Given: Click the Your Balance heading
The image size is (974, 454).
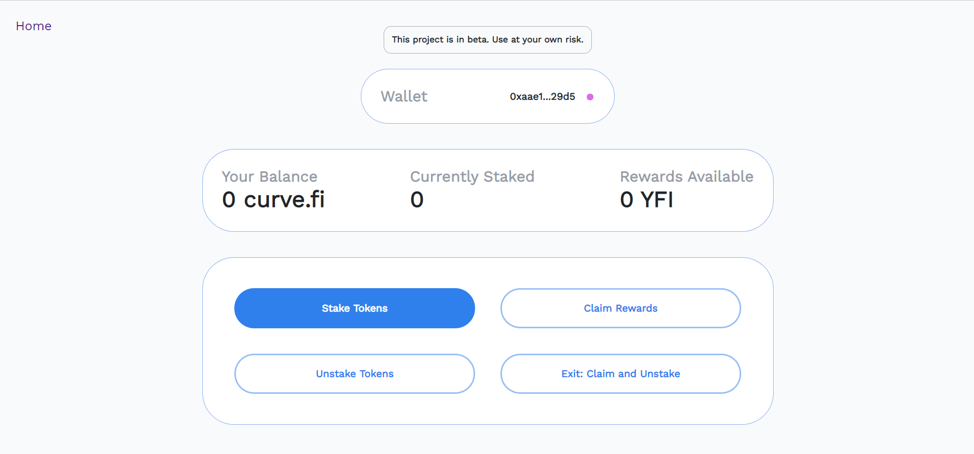Looking at the screenshot, I should 269,177.
